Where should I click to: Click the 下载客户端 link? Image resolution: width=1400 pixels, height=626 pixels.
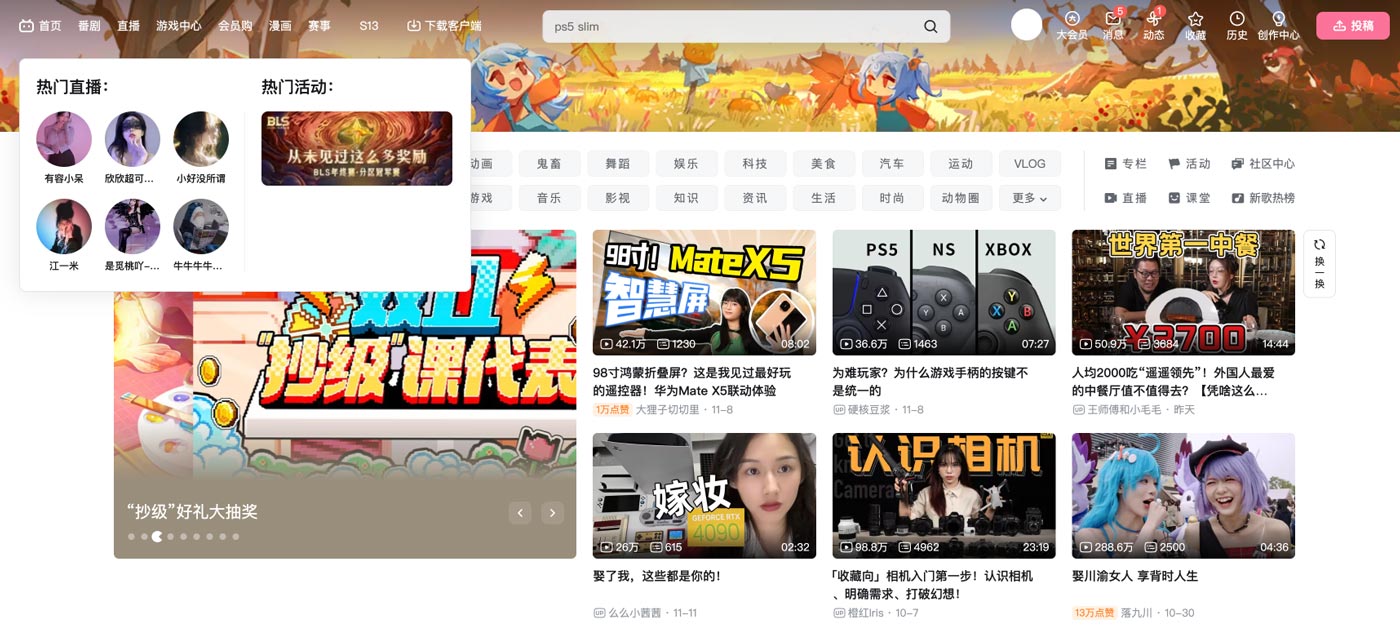[444, 26]
